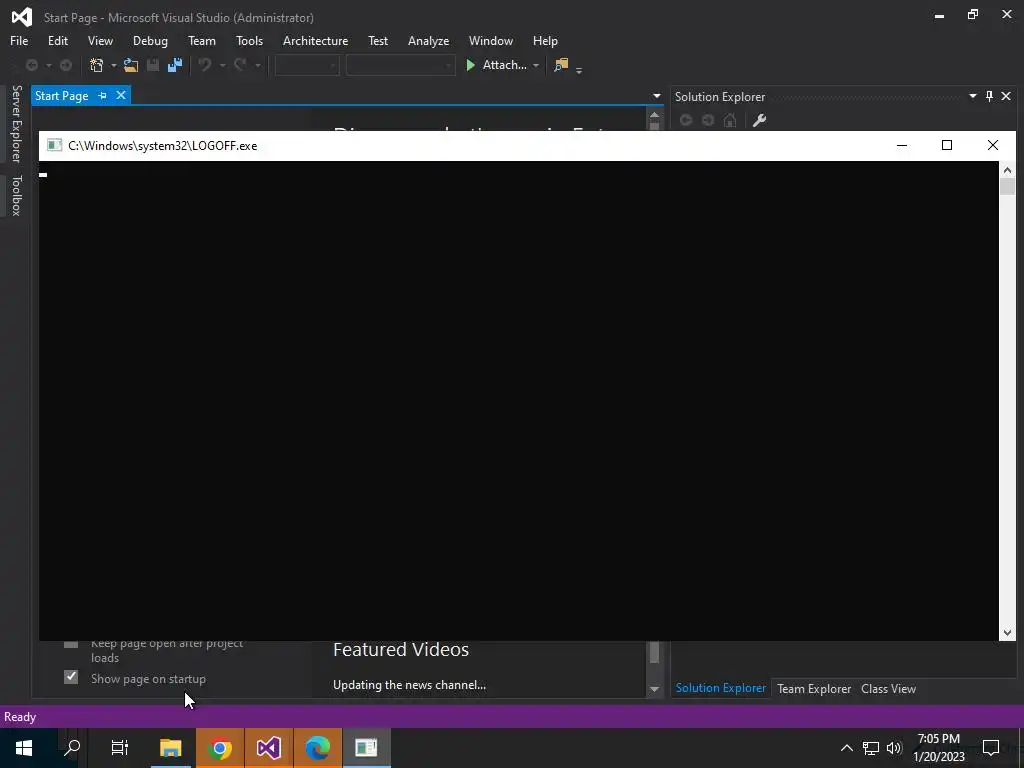Open Solution Configurations combo box
1024x768 pixels.
[307, 65]
